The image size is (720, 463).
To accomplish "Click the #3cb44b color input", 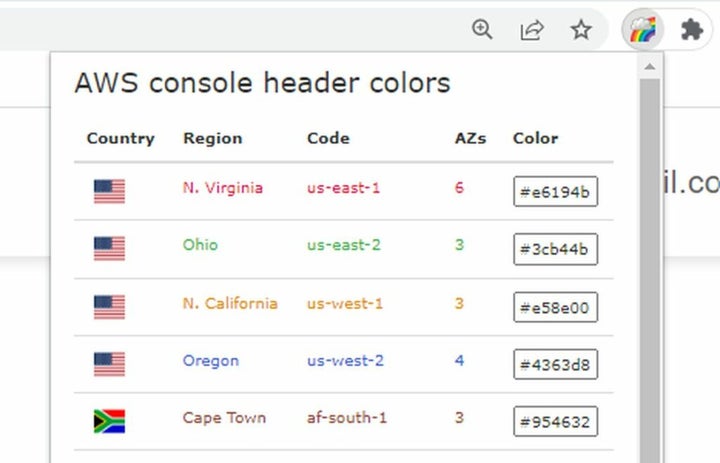I will [x=555, y=250].
